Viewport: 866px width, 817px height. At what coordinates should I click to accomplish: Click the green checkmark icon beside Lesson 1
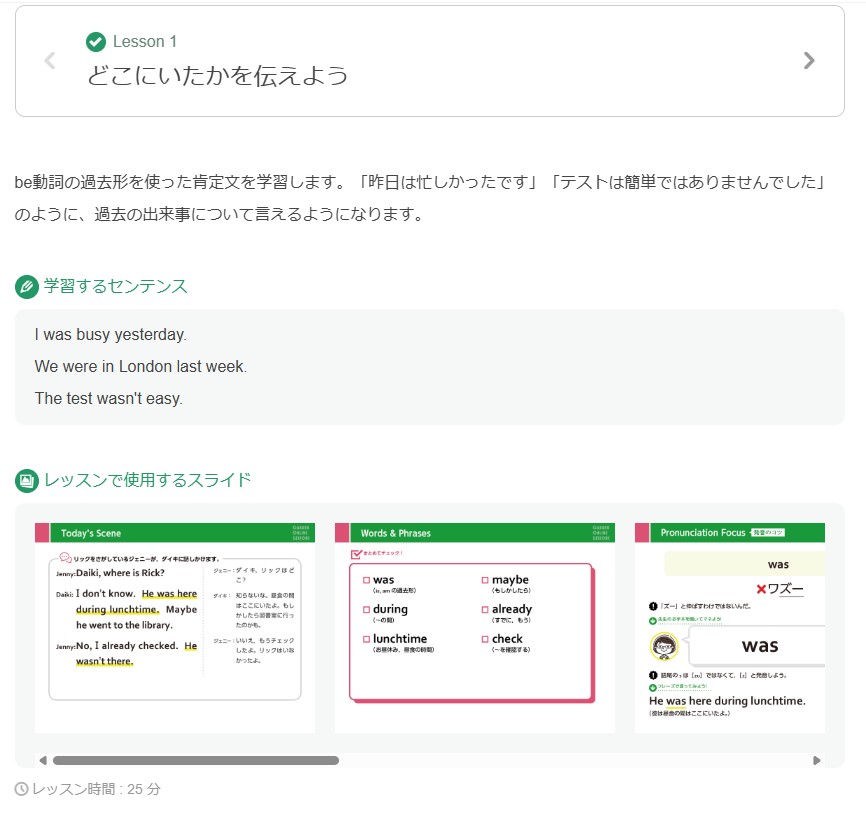coord(96,42)
